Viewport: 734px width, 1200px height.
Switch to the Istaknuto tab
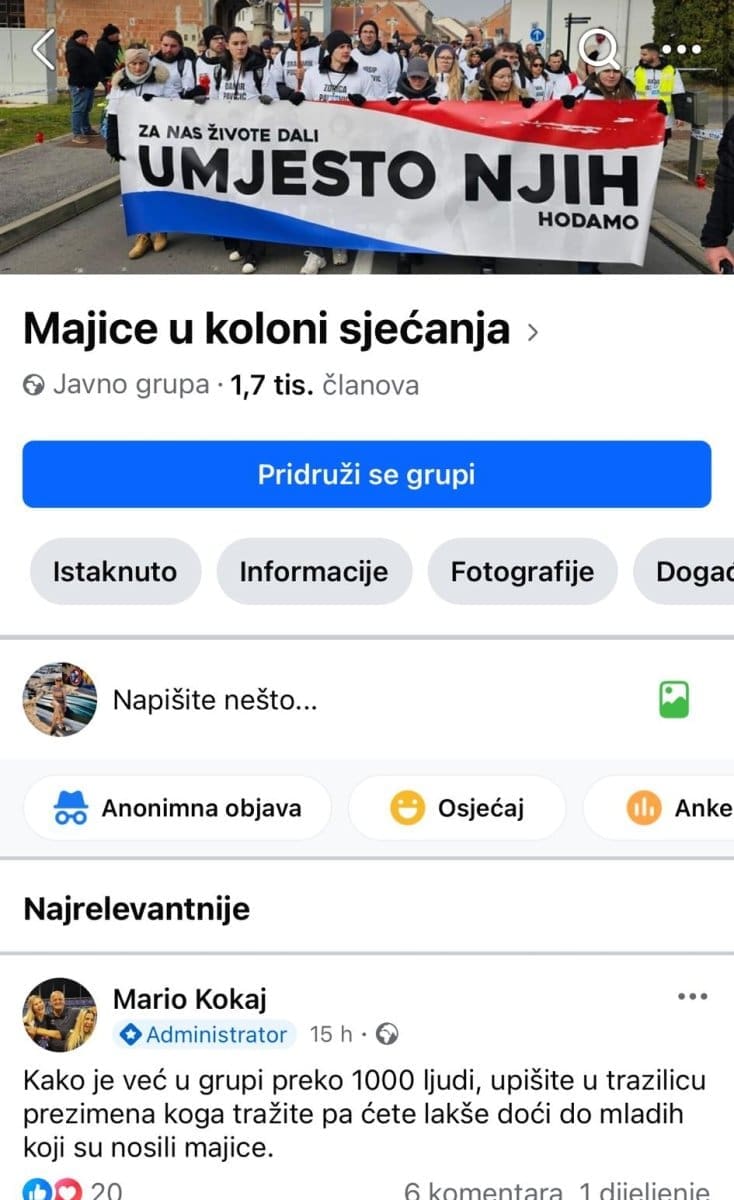114,572
